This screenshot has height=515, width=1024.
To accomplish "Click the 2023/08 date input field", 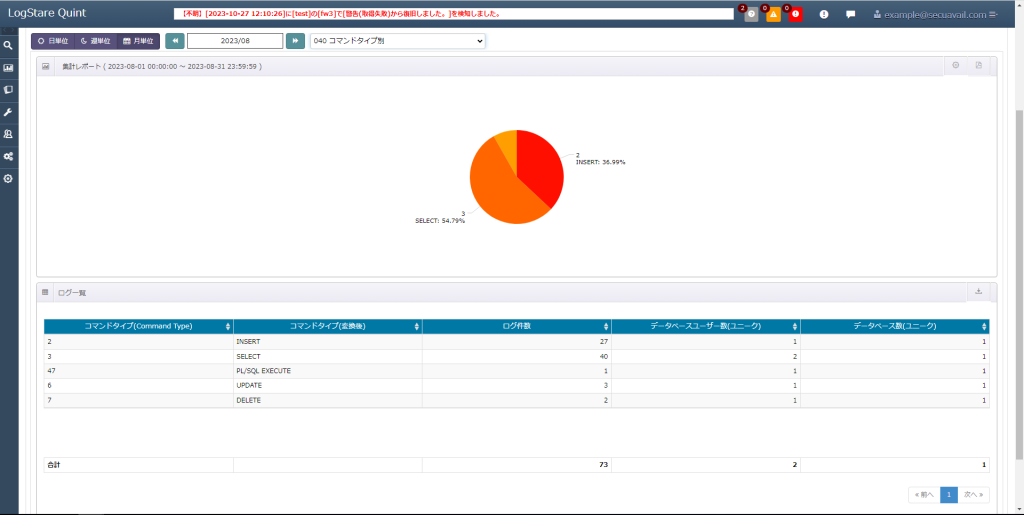I will 235,41.
